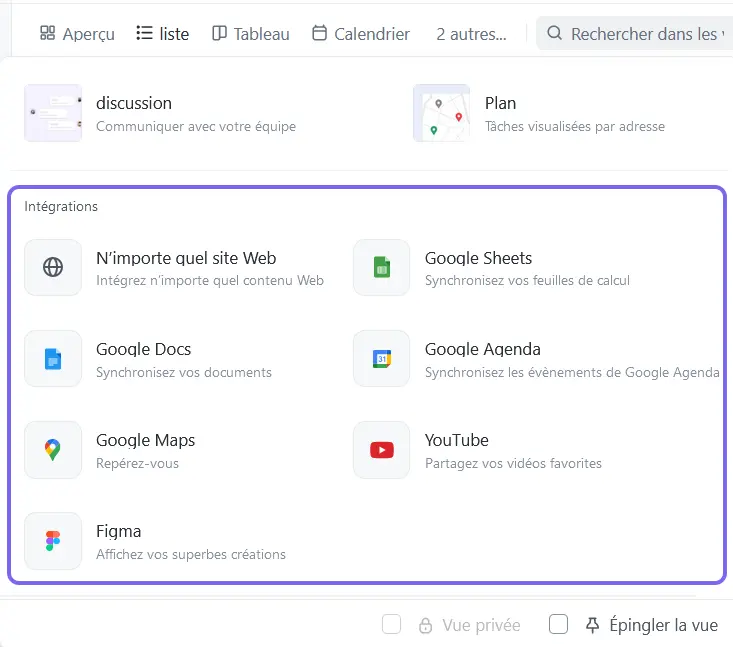733x647 pixels.
Task: Click 'Partagez vos vidéos favorites' text
Action: click(x=513, y=463)
